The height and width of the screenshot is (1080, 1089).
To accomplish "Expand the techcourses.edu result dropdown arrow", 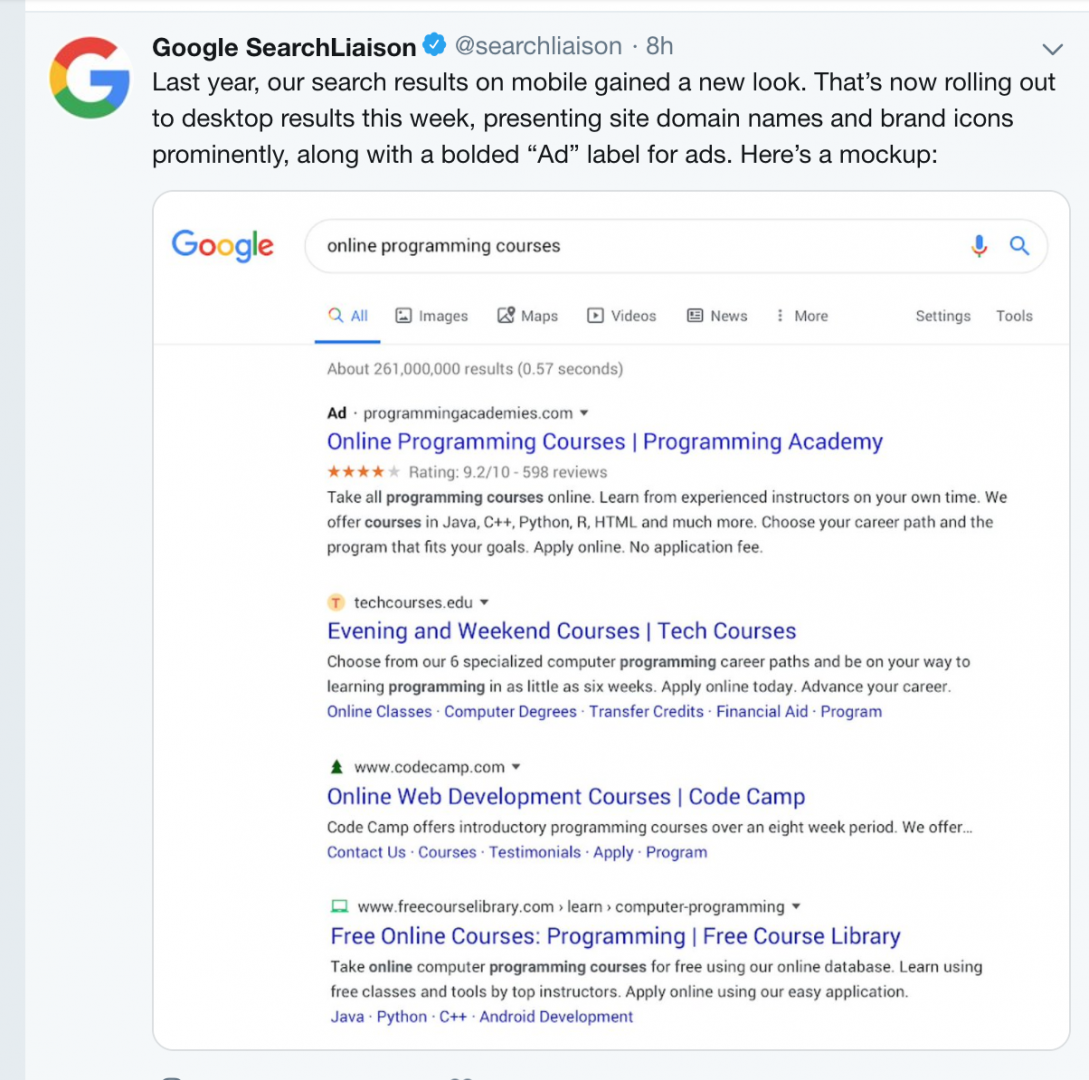I will pos(485,603).
